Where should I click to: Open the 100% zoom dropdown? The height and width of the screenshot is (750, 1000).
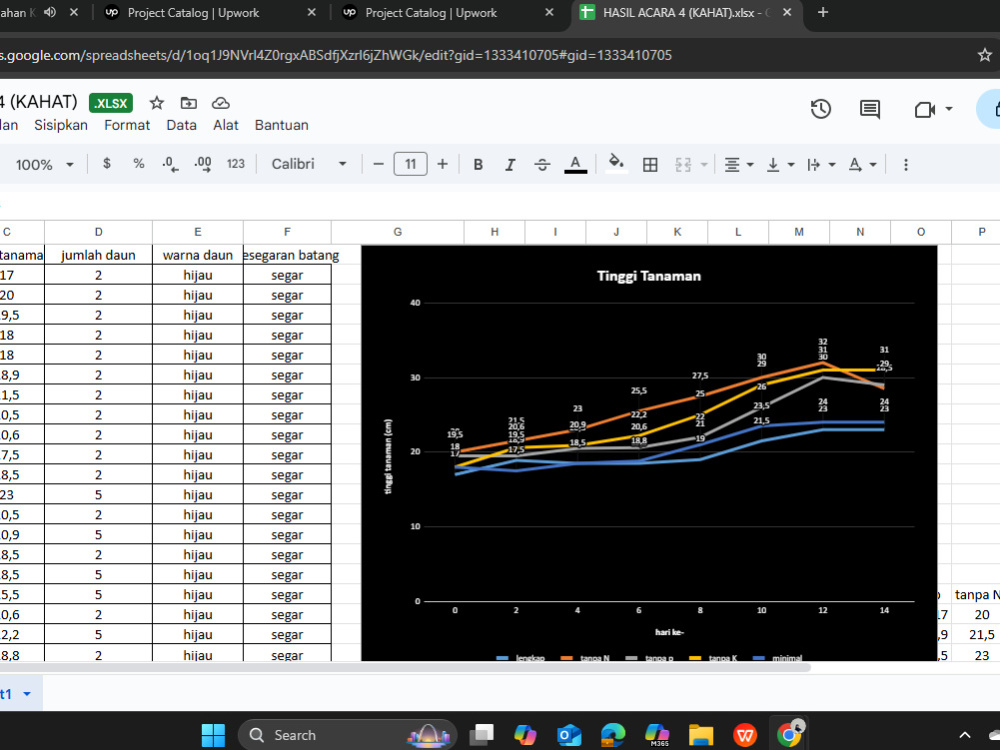pyautogui.click(x=44, y=165)
